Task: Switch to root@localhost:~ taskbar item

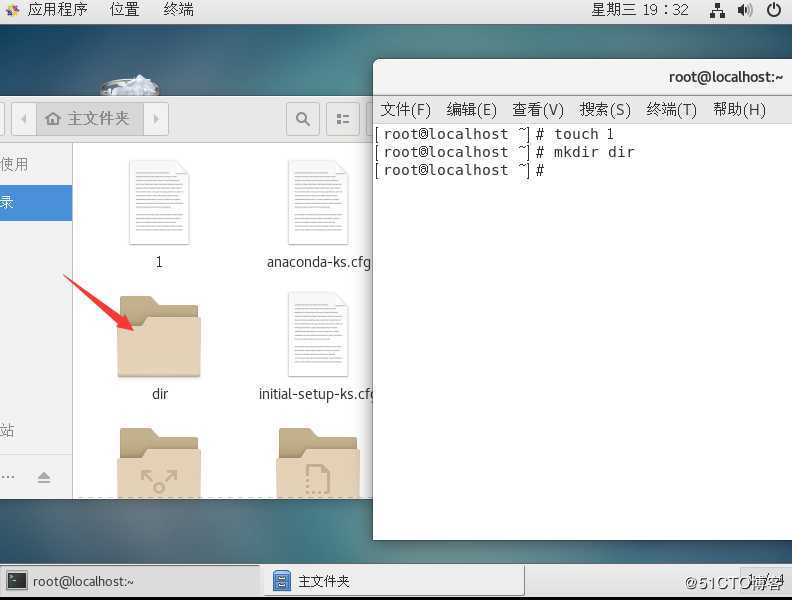Action: [130, 581]
